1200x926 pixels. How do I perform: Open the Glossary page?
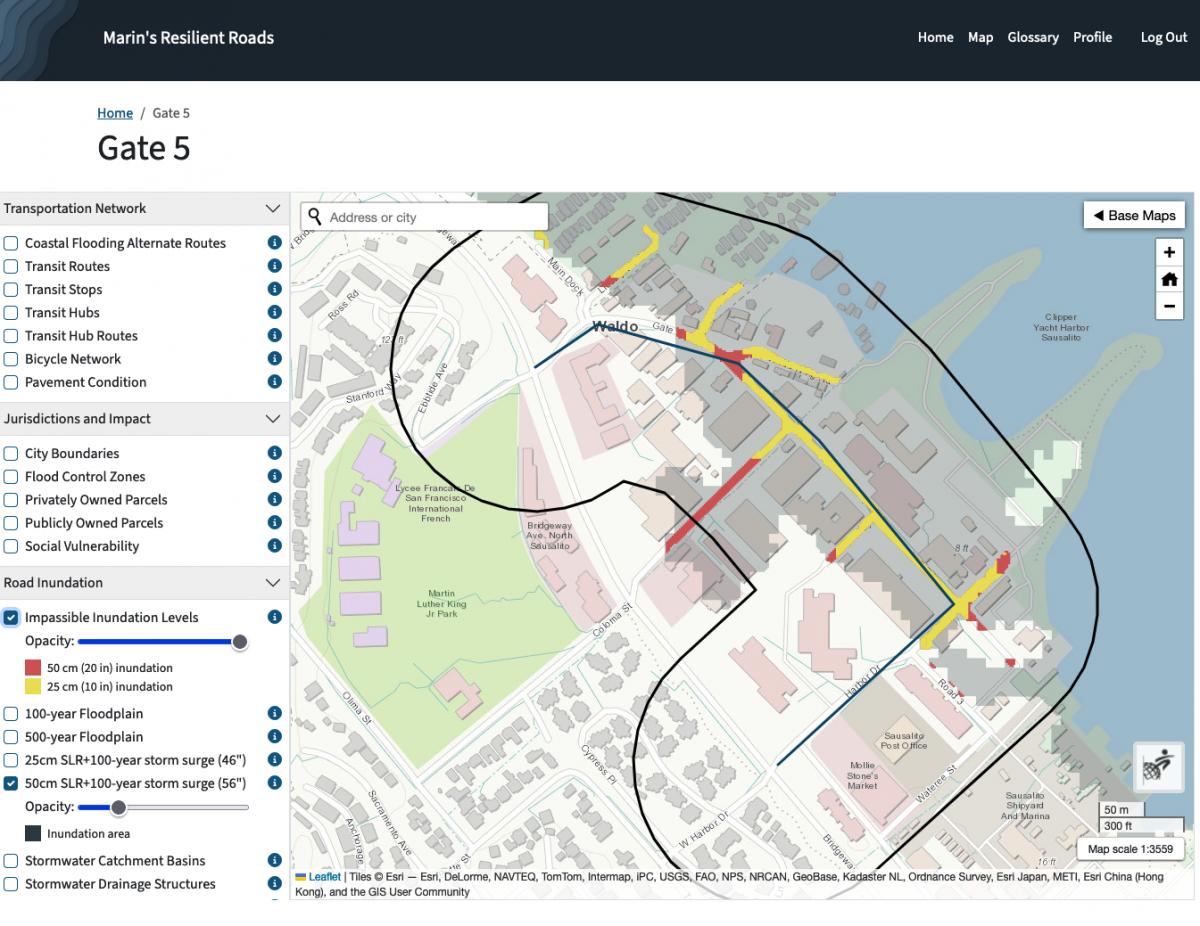click(1033, 37)
